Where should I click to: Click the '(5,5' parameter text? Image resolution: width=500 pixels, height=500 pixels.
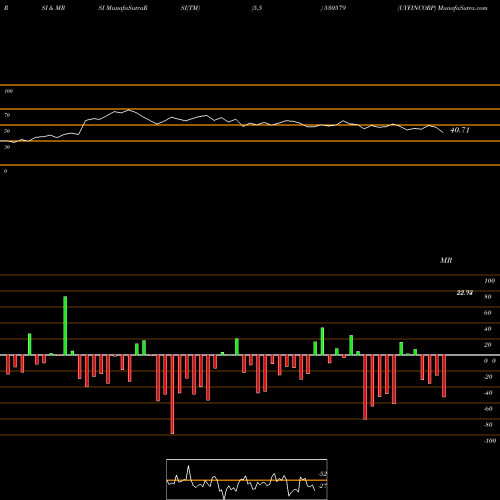pos(257,8)
